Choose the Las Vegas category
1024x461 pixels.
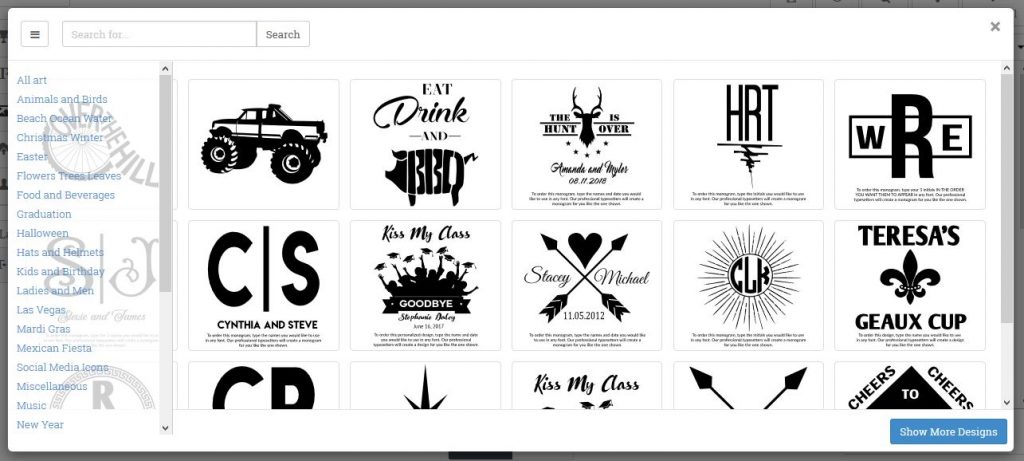pos(40,310)
